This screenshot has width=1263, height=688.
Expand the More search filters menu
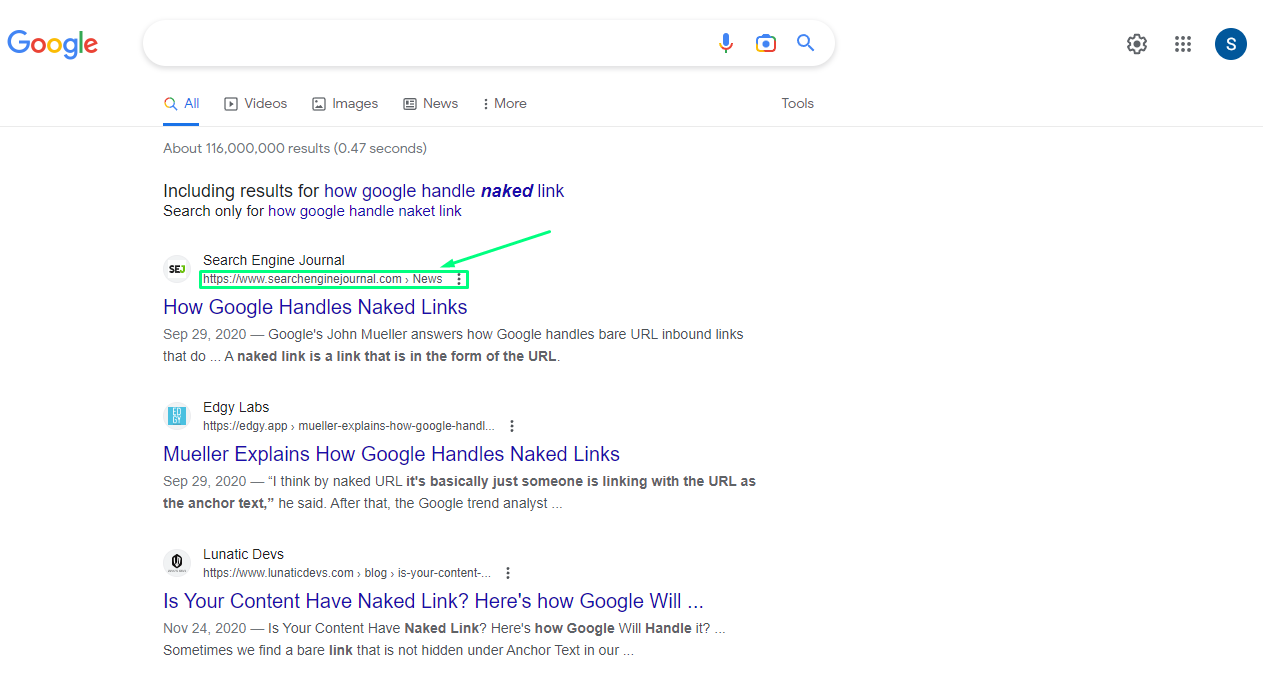[x=504, y=103]
